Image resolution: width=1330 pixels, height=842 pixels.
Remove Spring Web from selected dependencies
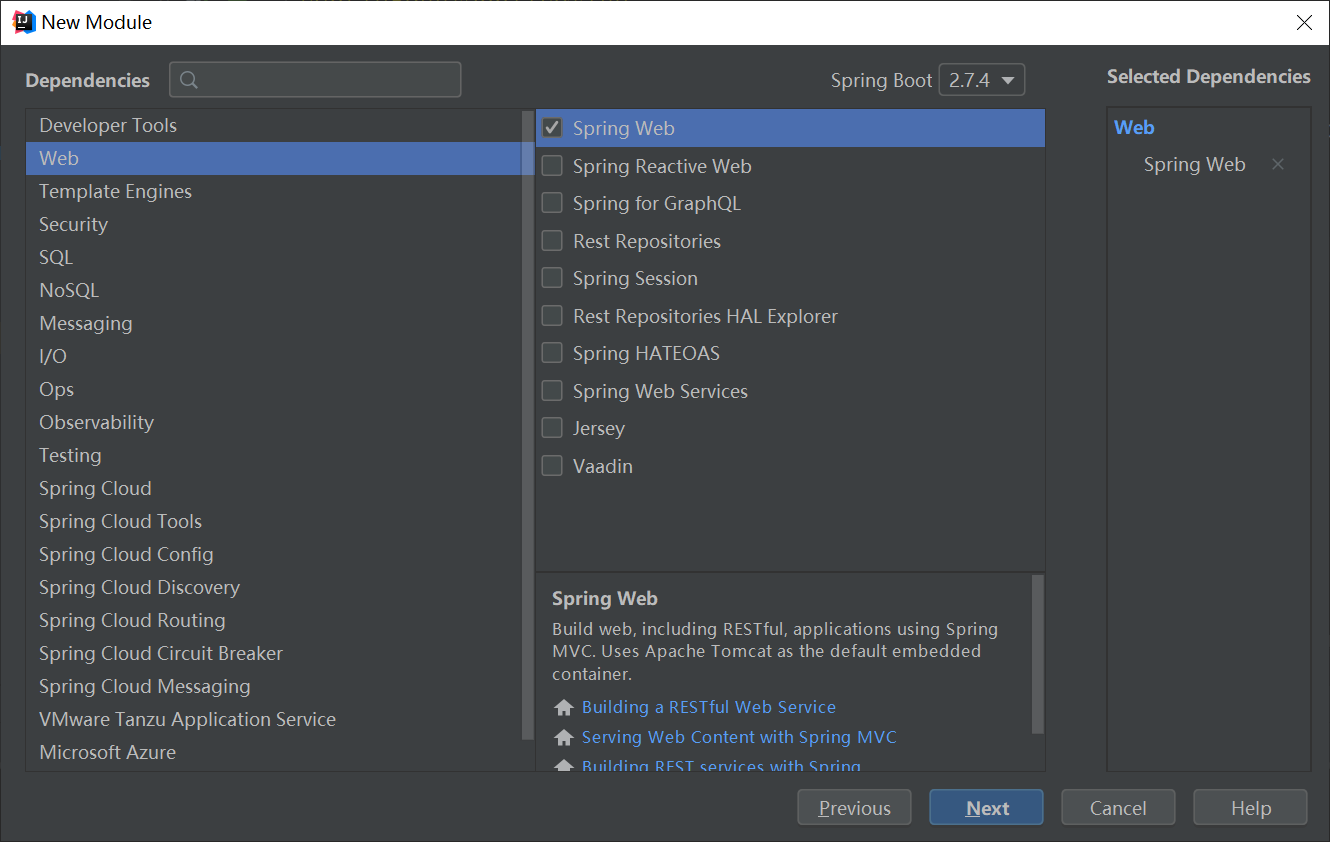(x=1277, y=164)
